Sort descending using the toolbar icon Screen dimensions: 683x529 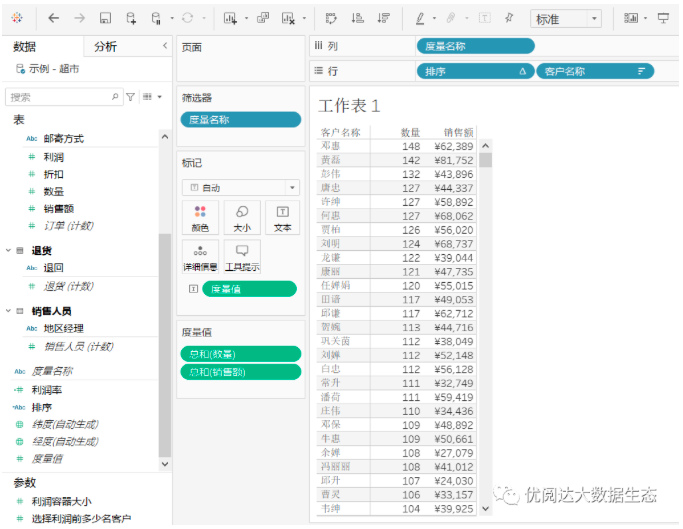383,18
